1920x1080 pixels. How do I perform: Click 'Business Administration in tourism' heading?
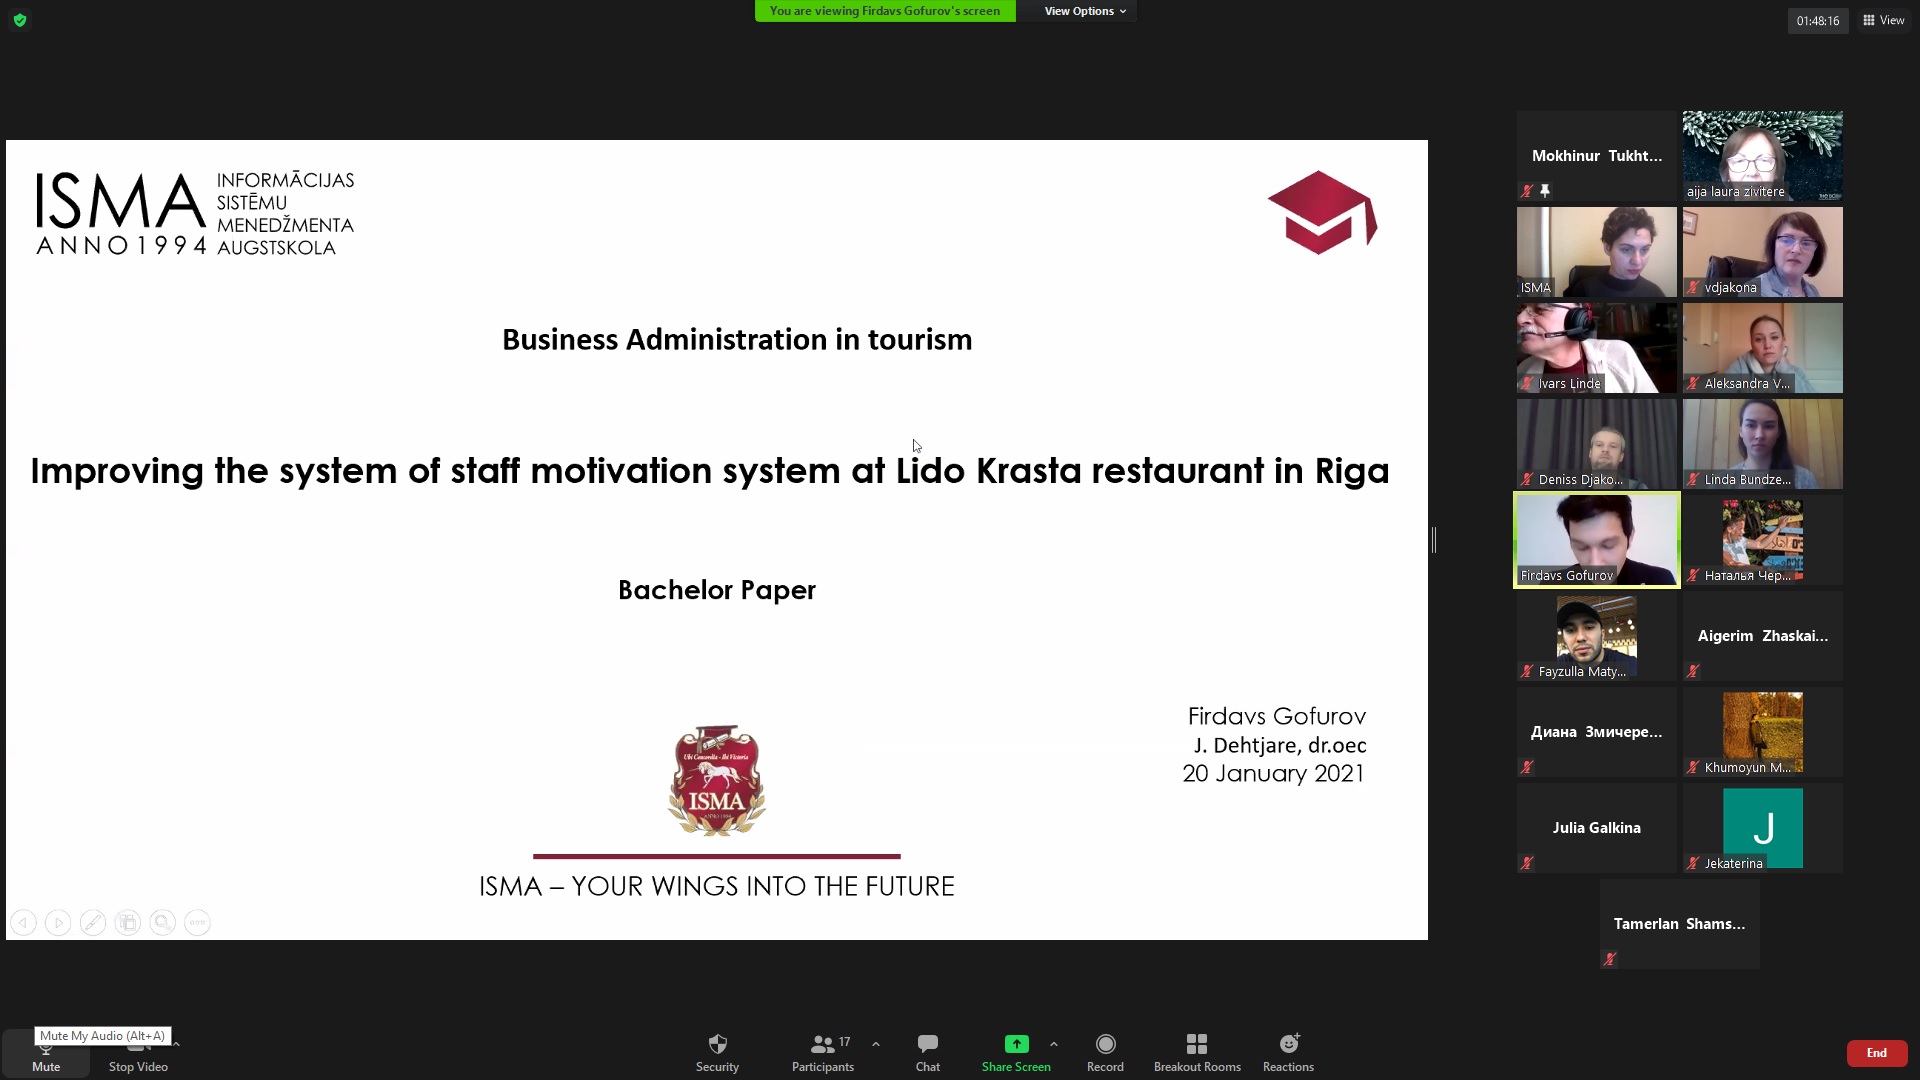[x=737, y=340]
